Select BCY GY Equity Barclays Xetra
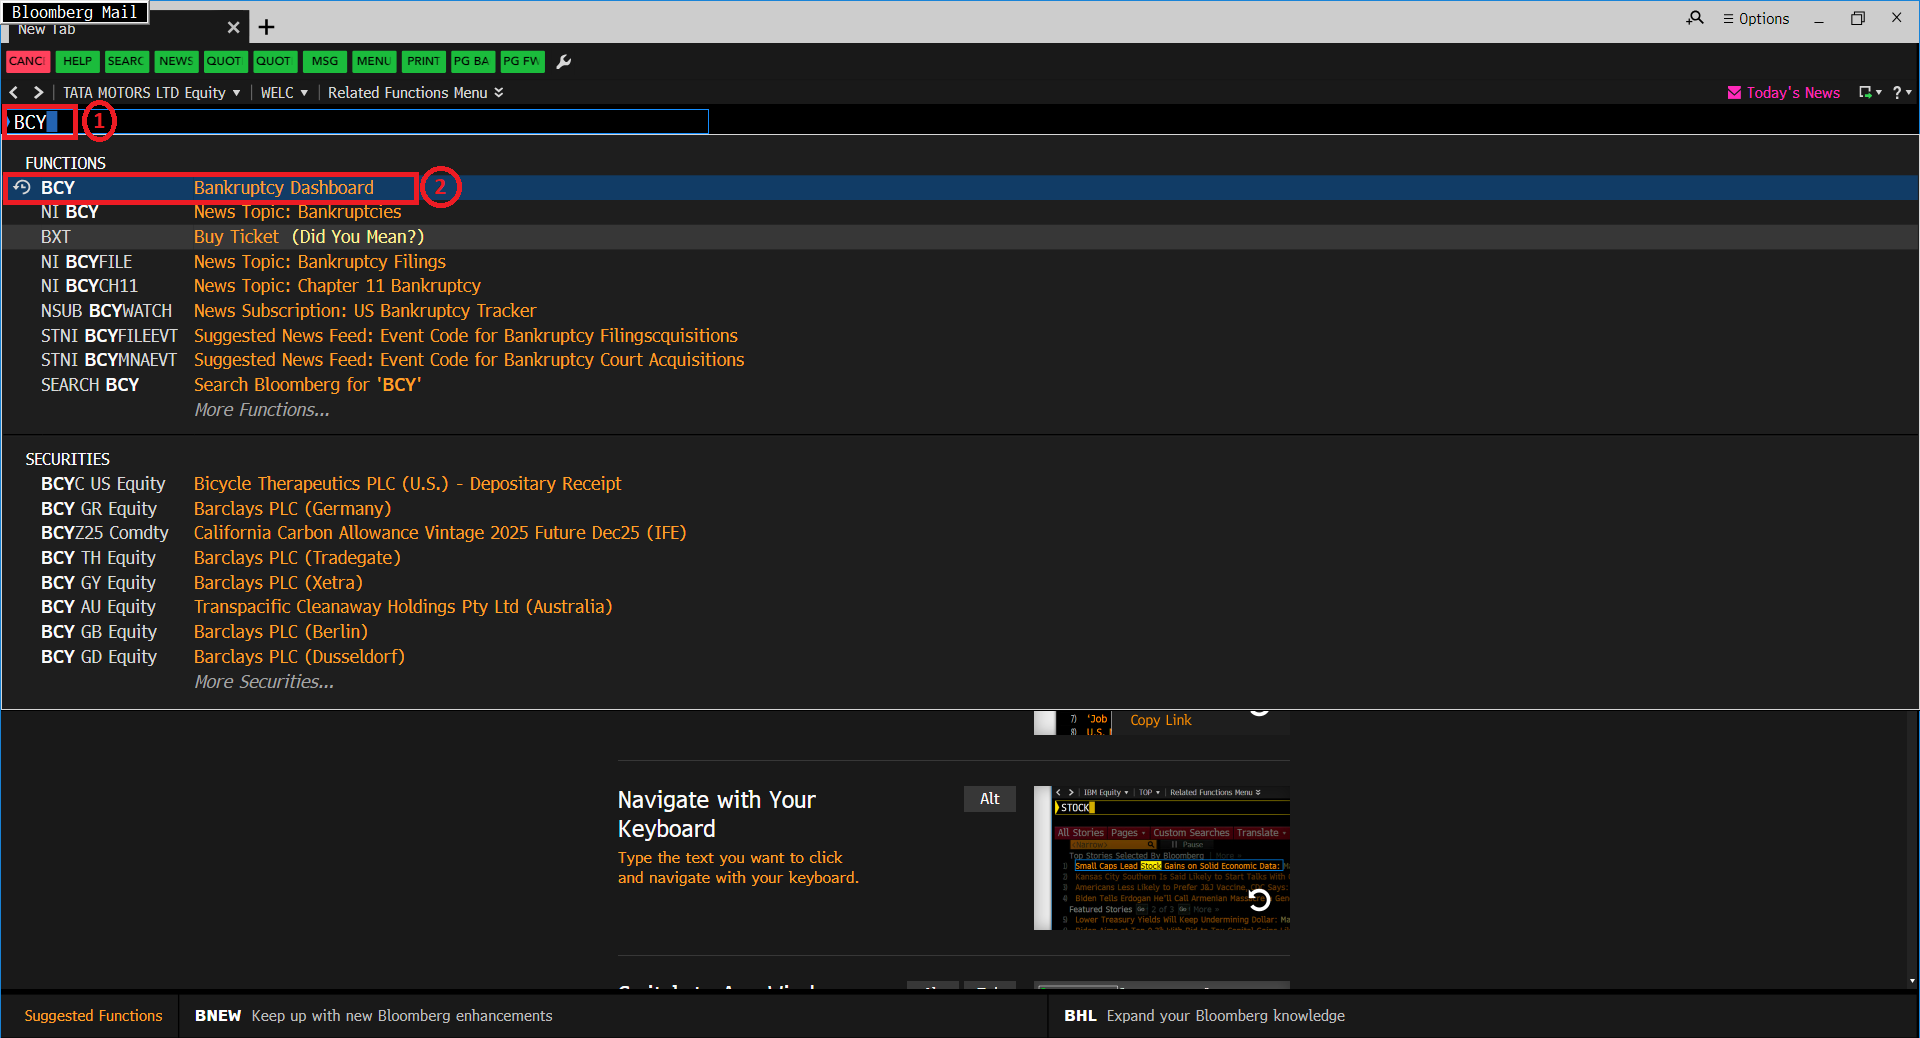Screen dimensions: 1920x1038 [x=960, y=582]
